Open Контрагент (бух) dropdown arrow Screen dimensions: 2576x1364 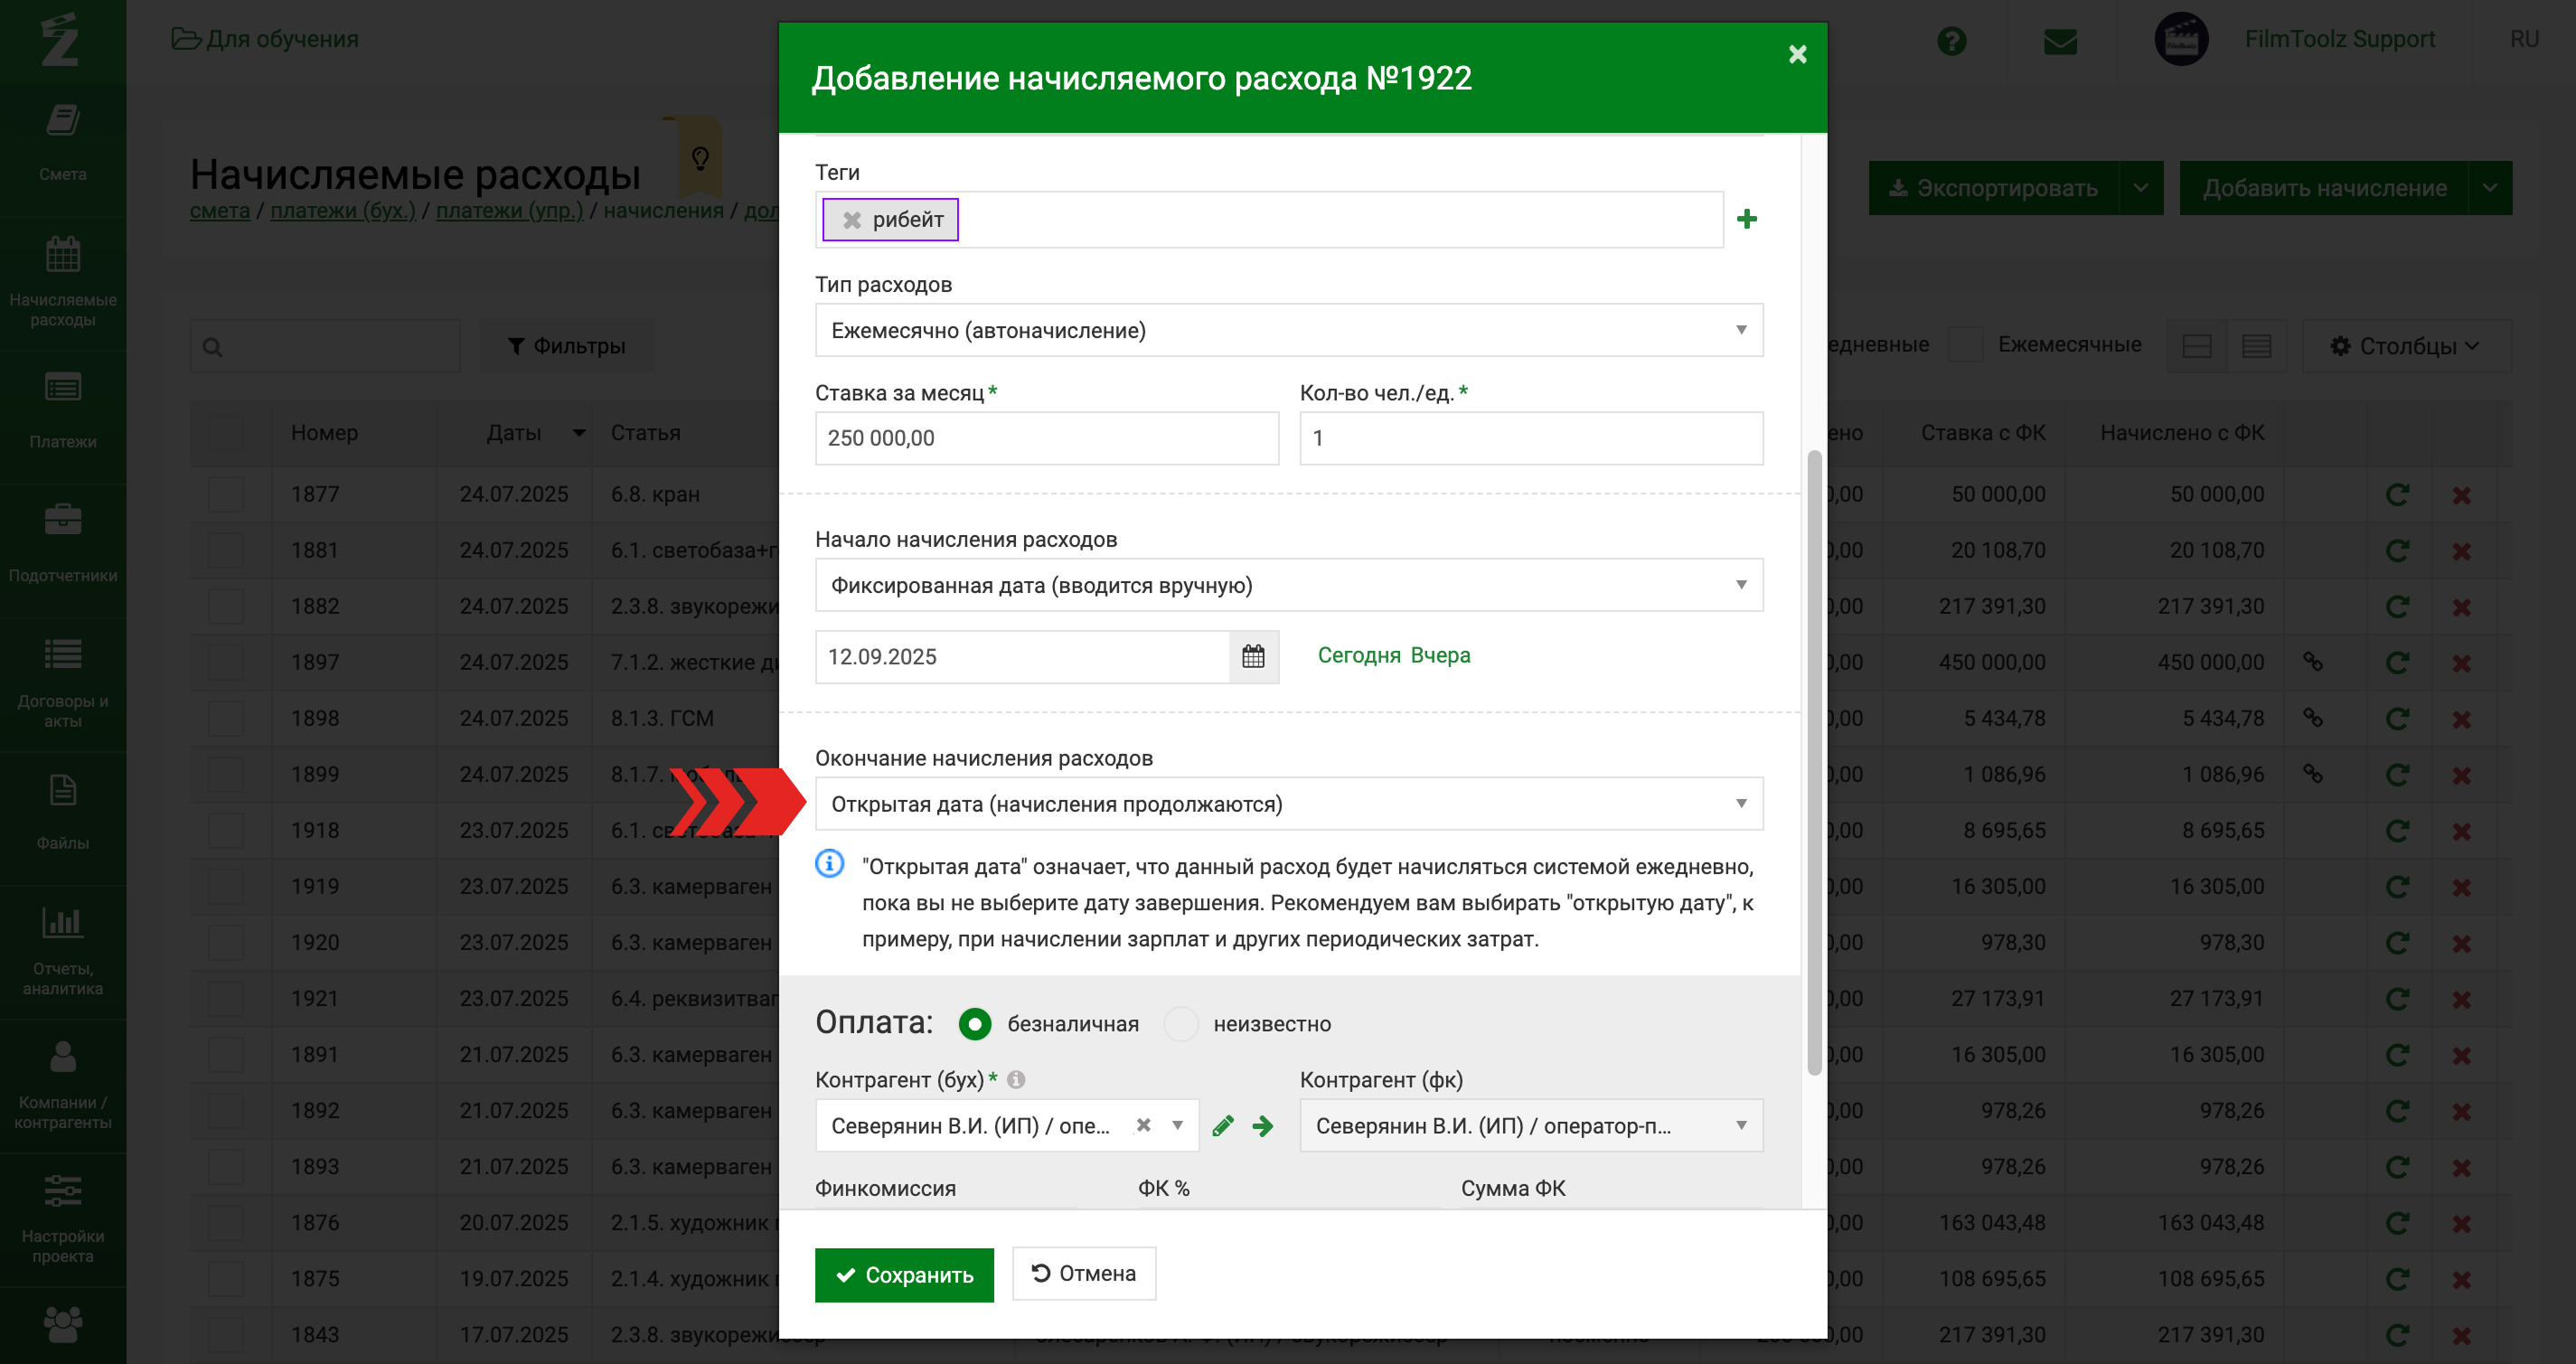(1177, 1125)
